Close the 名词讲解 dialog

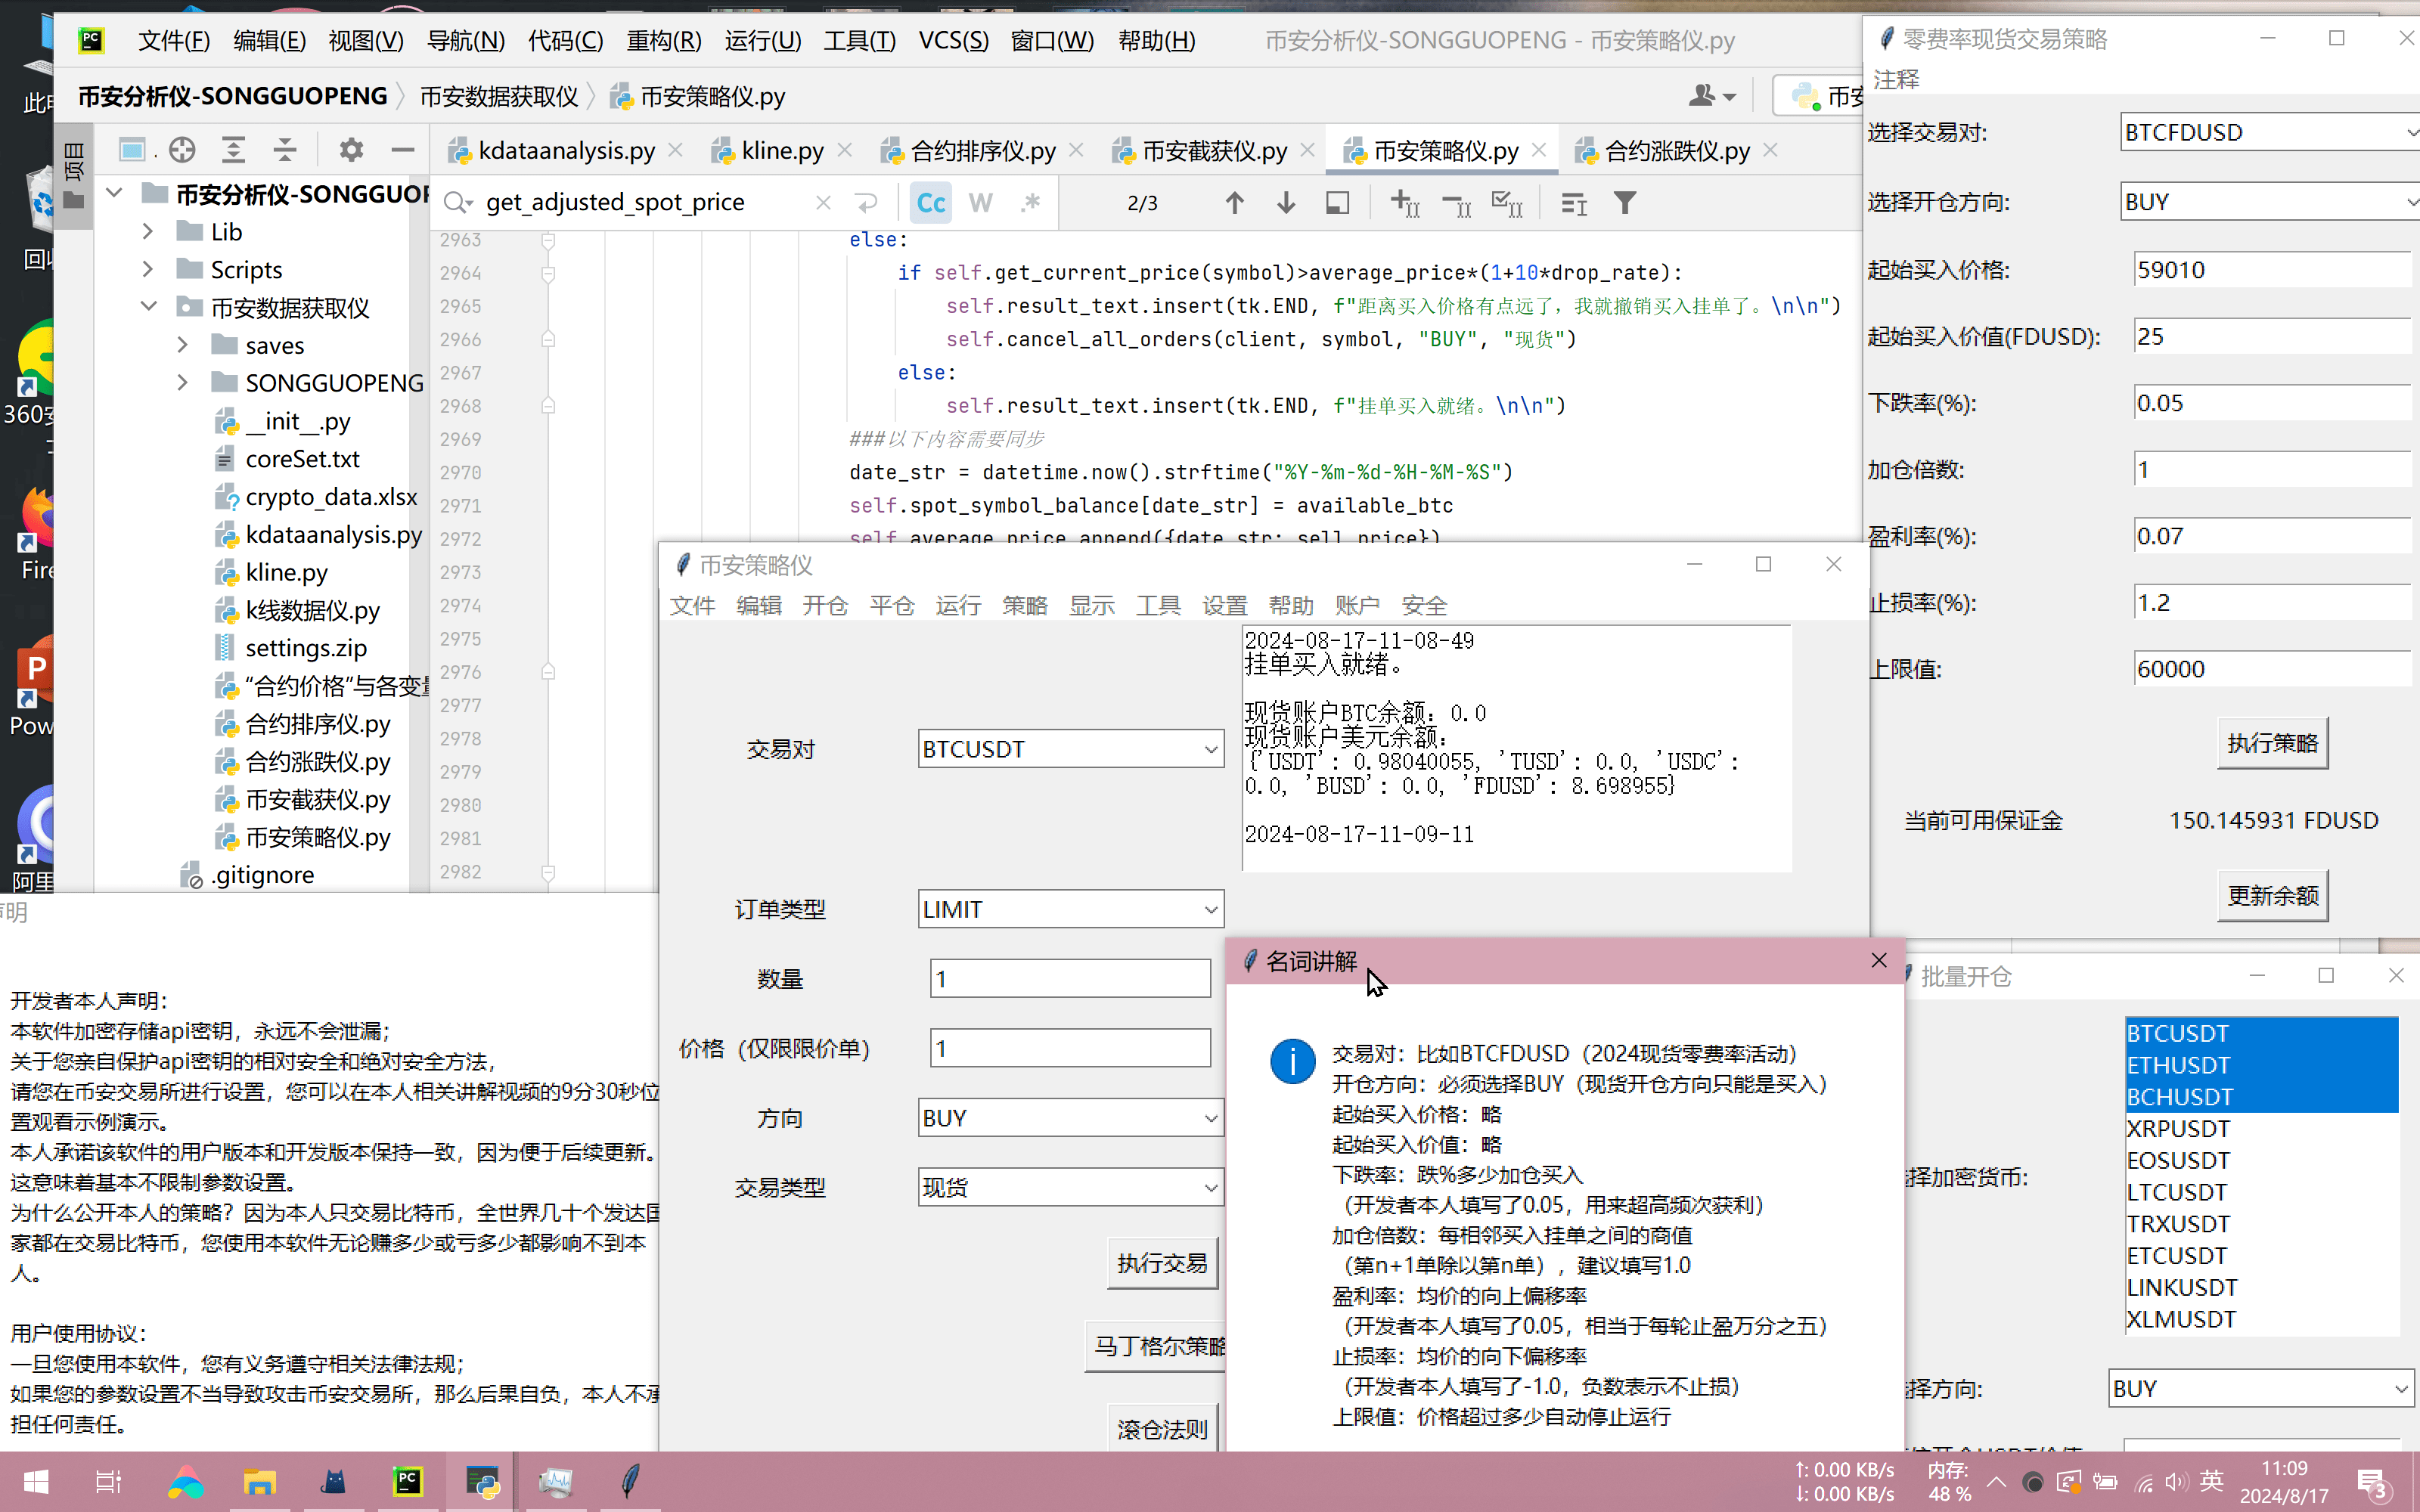(1879, 960)
